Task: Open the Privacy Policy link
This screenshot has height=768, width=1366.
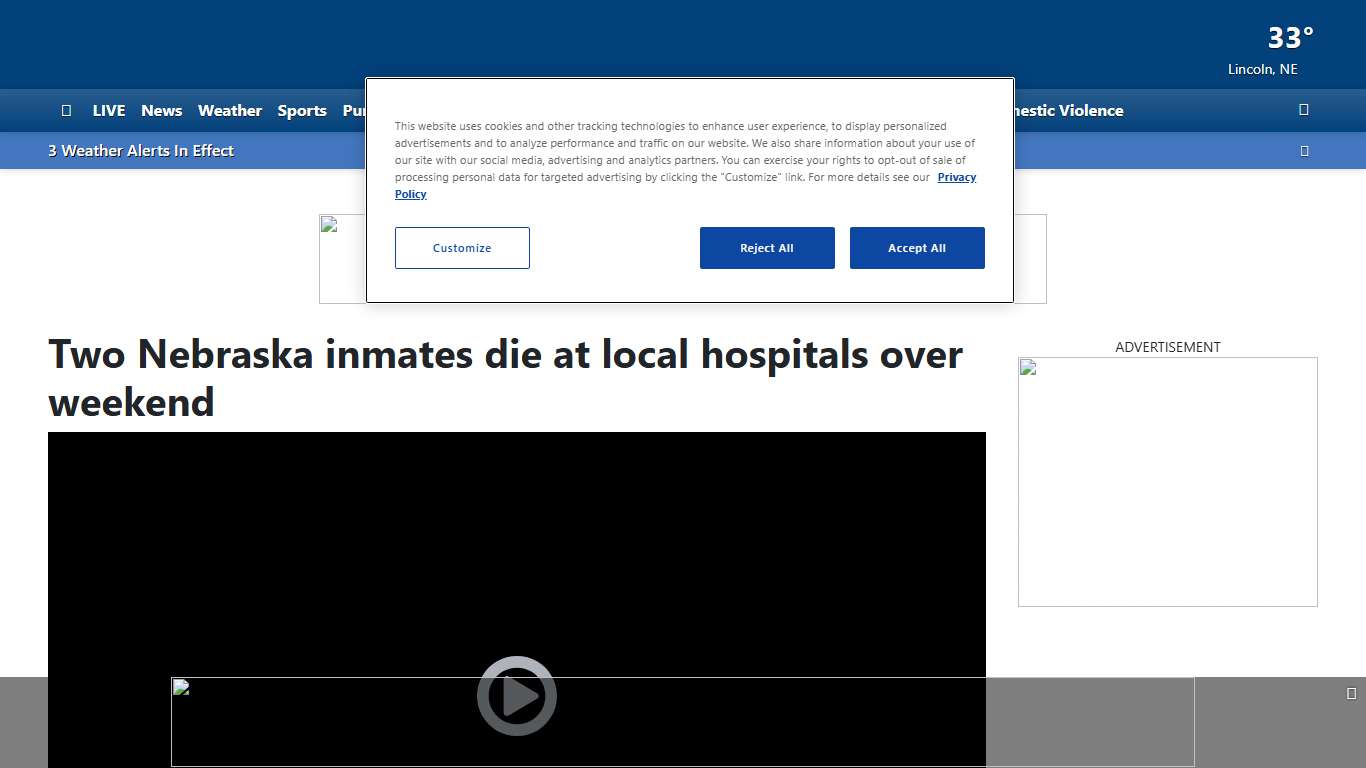Action: 956,177
